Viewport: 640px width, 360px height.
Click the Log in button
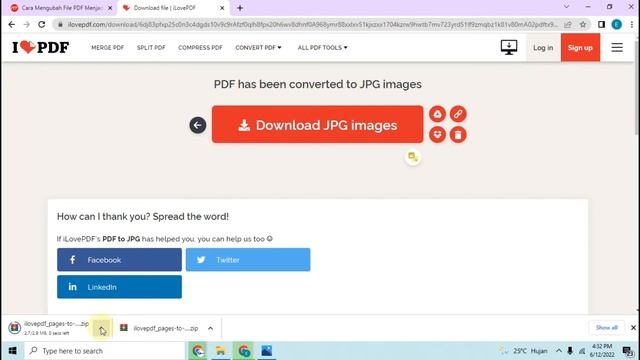(543, 47)
